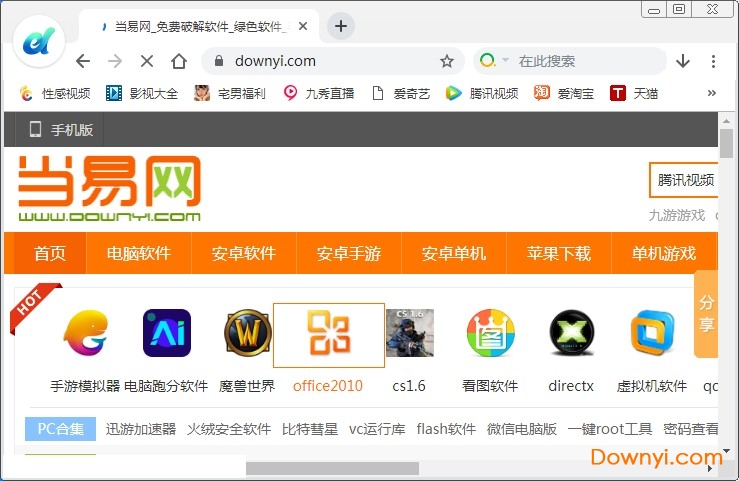
Task: Open the cs1.6 thumbnail
Action: (410, 333)
